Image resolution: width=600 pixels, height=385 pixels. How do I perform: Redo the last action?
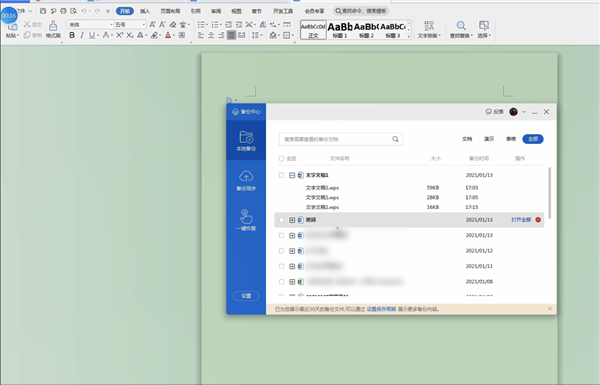point(97,11)
